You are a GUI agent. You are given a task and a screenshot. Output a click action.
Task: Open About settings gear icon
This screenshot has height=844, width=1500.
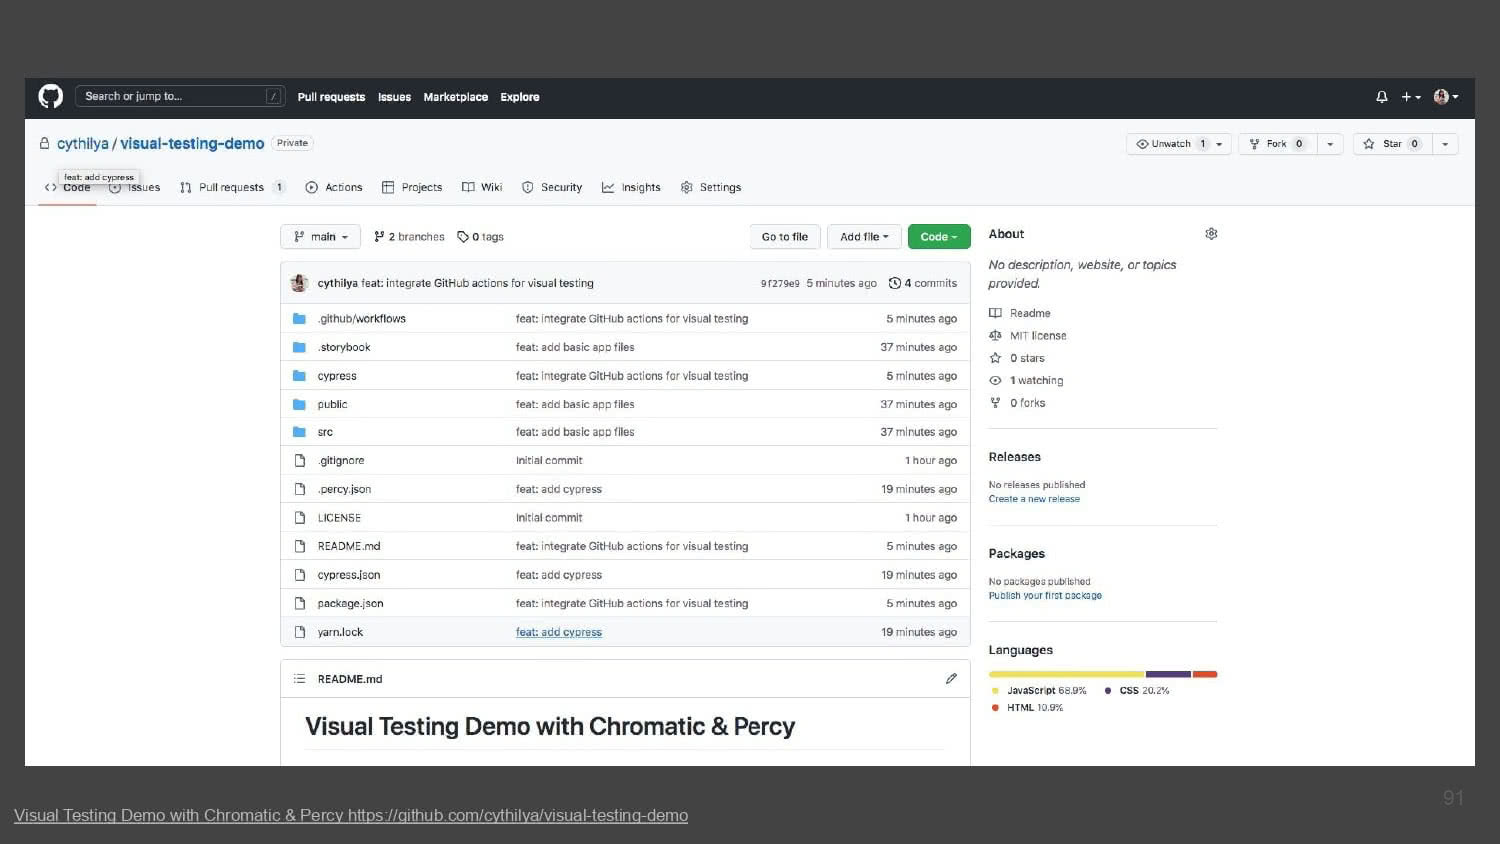click(1211, 234)
